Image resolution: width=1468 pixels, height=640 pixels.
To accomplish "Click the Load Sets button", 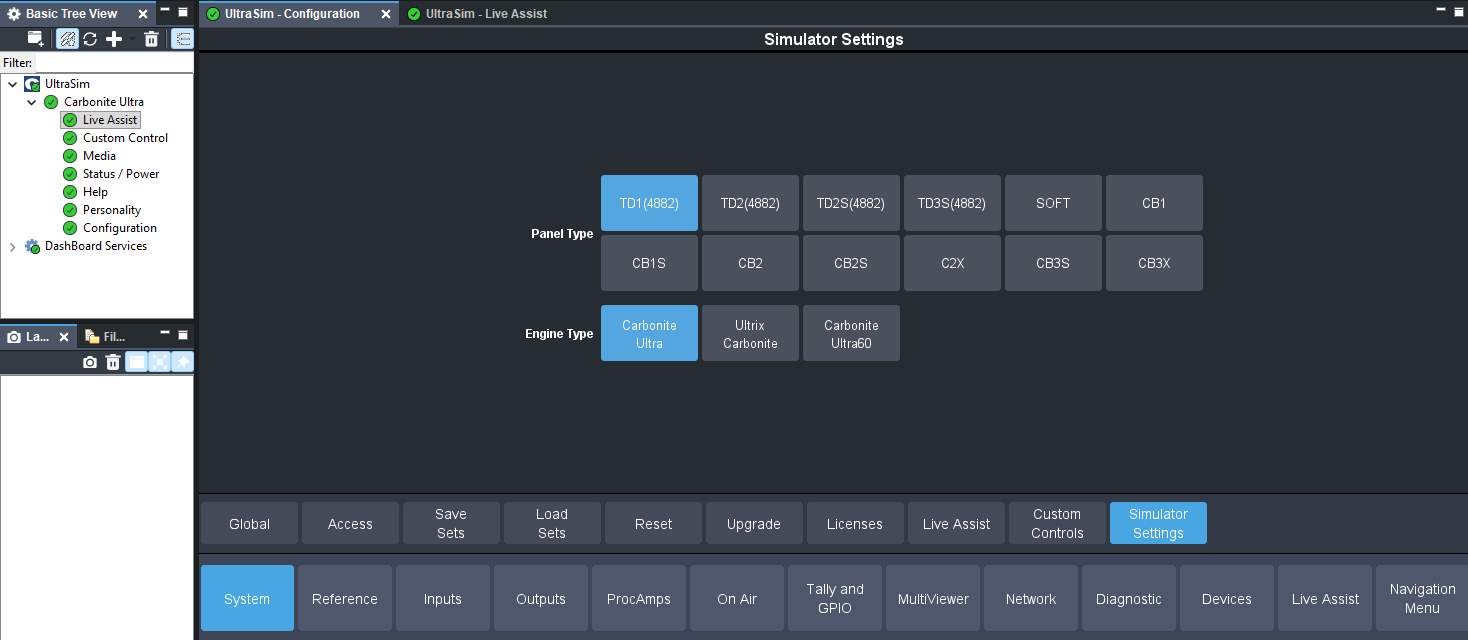I will (x=552, y=523).
